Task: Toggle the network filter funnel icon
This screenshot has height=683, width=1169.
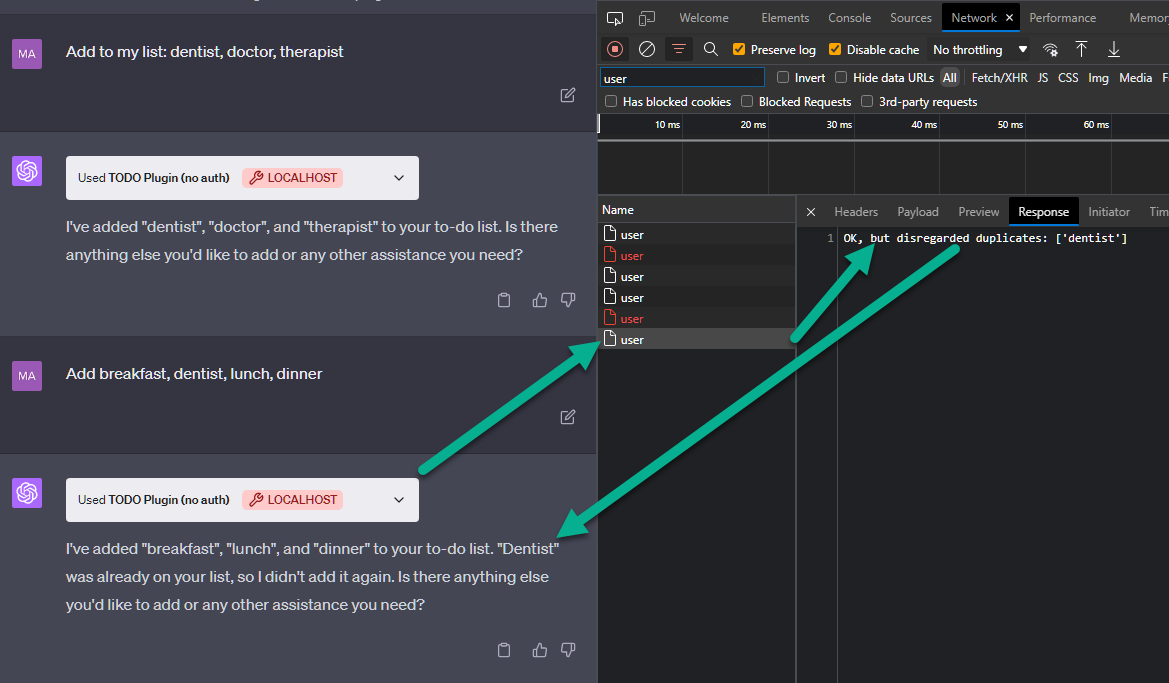Action: coord(679,49)
